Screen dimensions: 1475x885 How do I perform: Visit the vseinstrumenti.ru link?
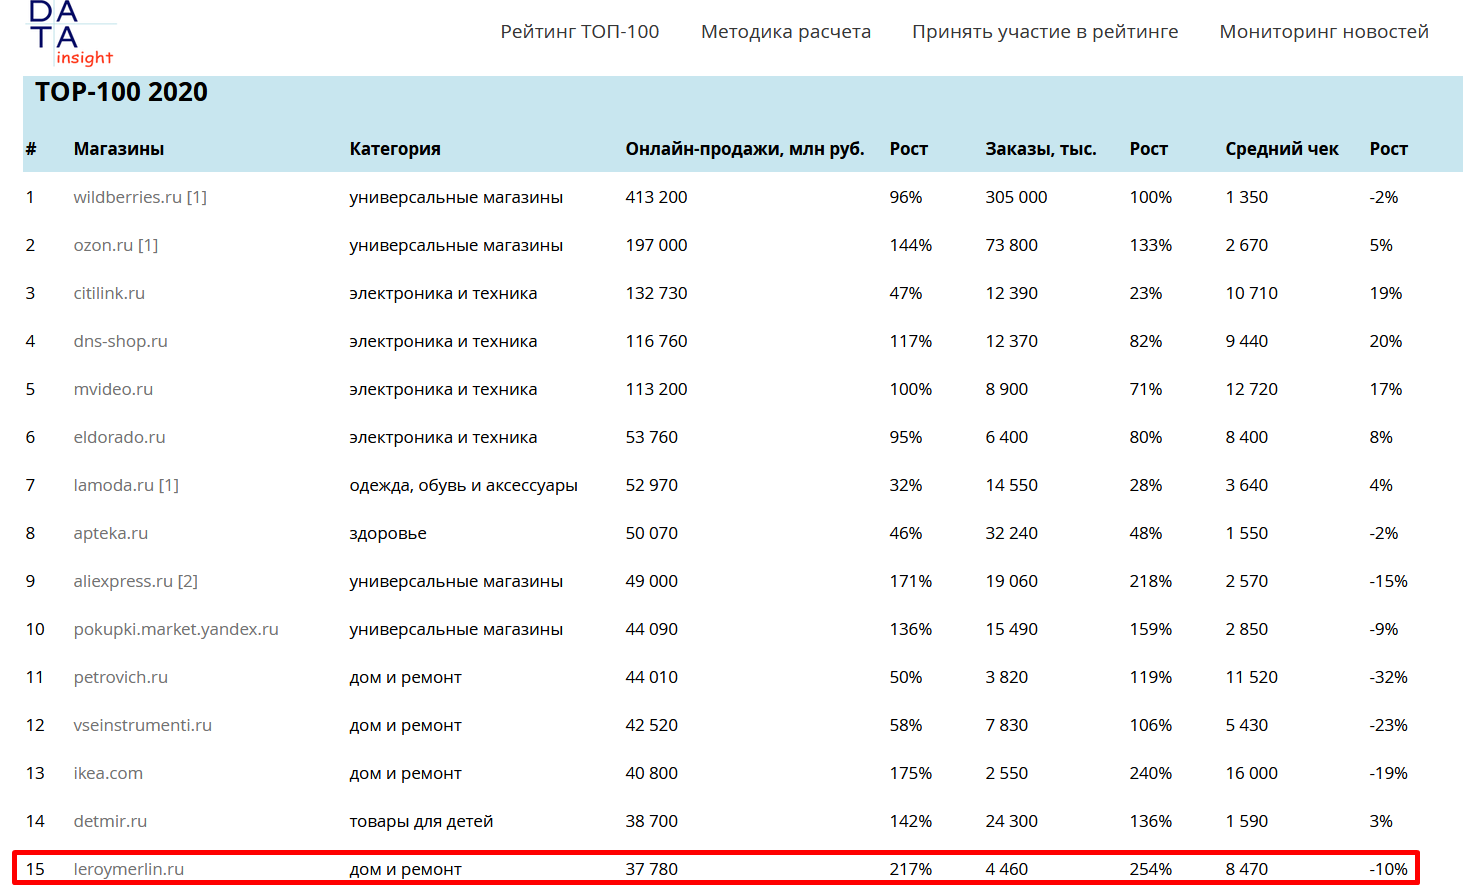(142, 725)
